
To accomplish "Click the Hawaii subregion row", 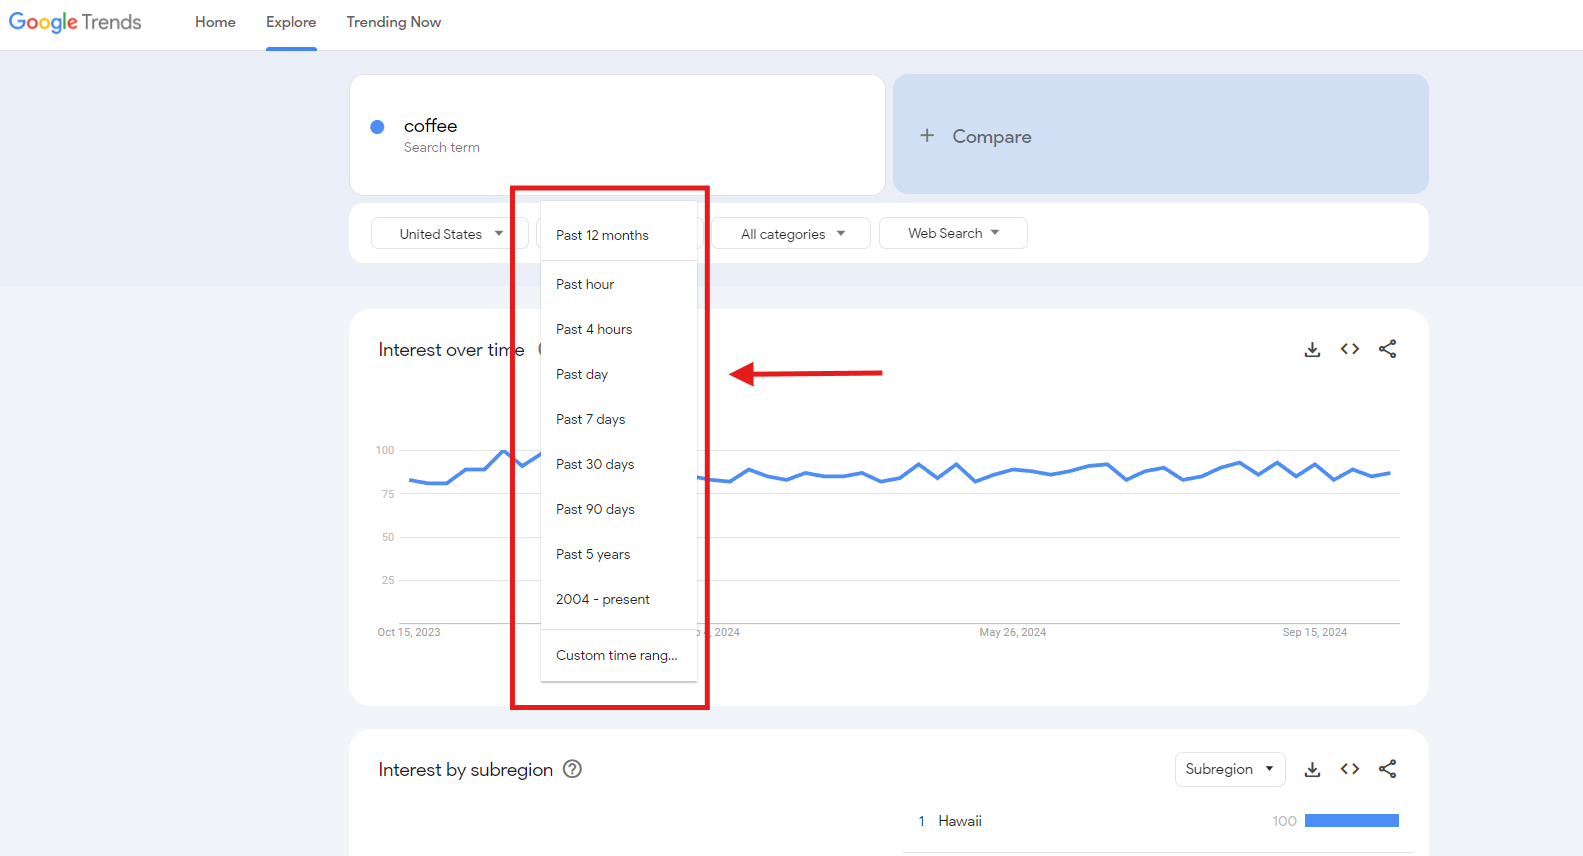I will (1158, 821).
